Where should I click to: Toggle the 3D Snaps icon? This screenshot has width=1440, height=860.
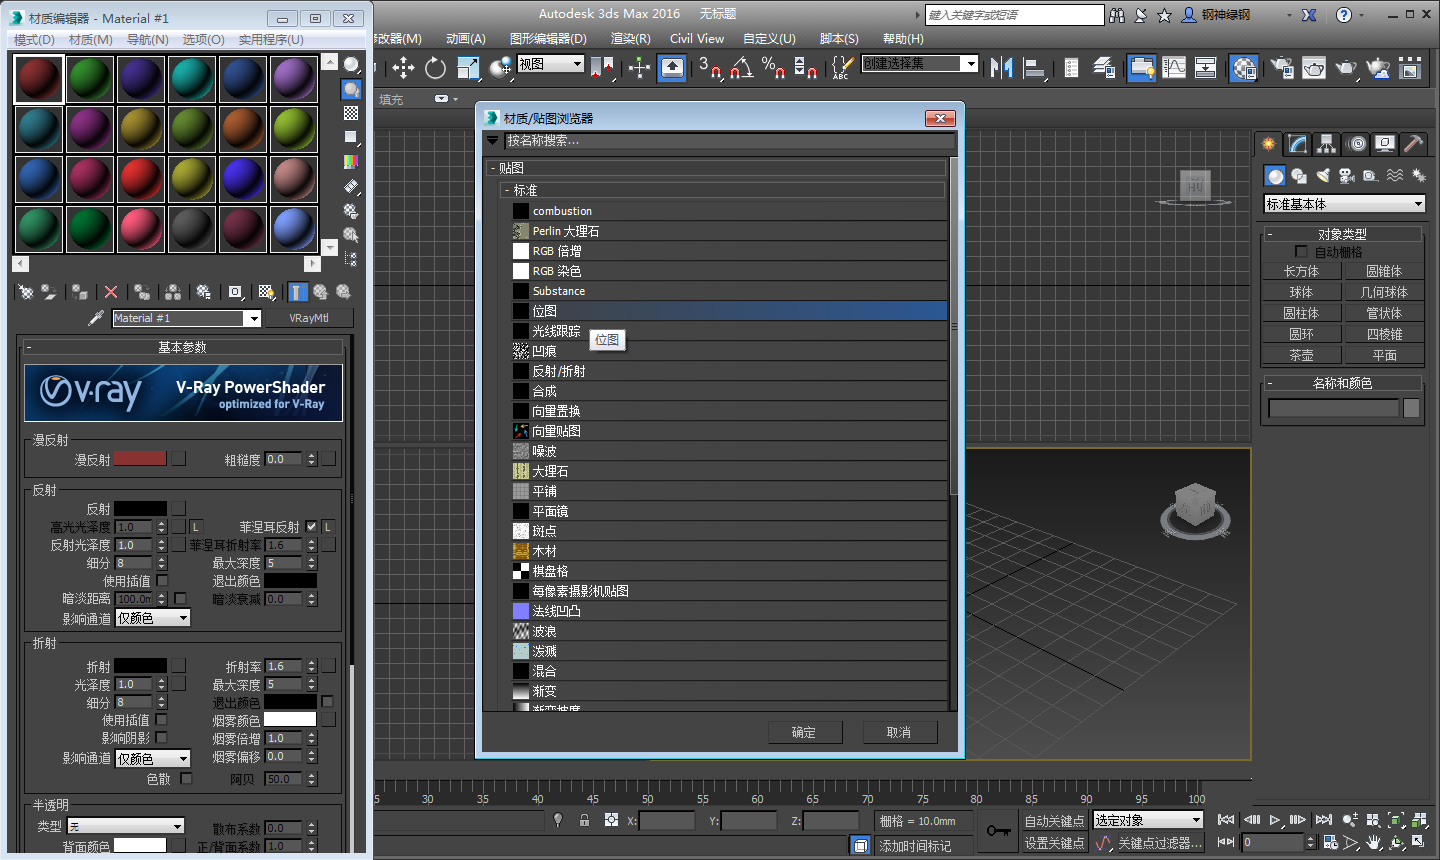pyautogui.click(x=709, y=67)
